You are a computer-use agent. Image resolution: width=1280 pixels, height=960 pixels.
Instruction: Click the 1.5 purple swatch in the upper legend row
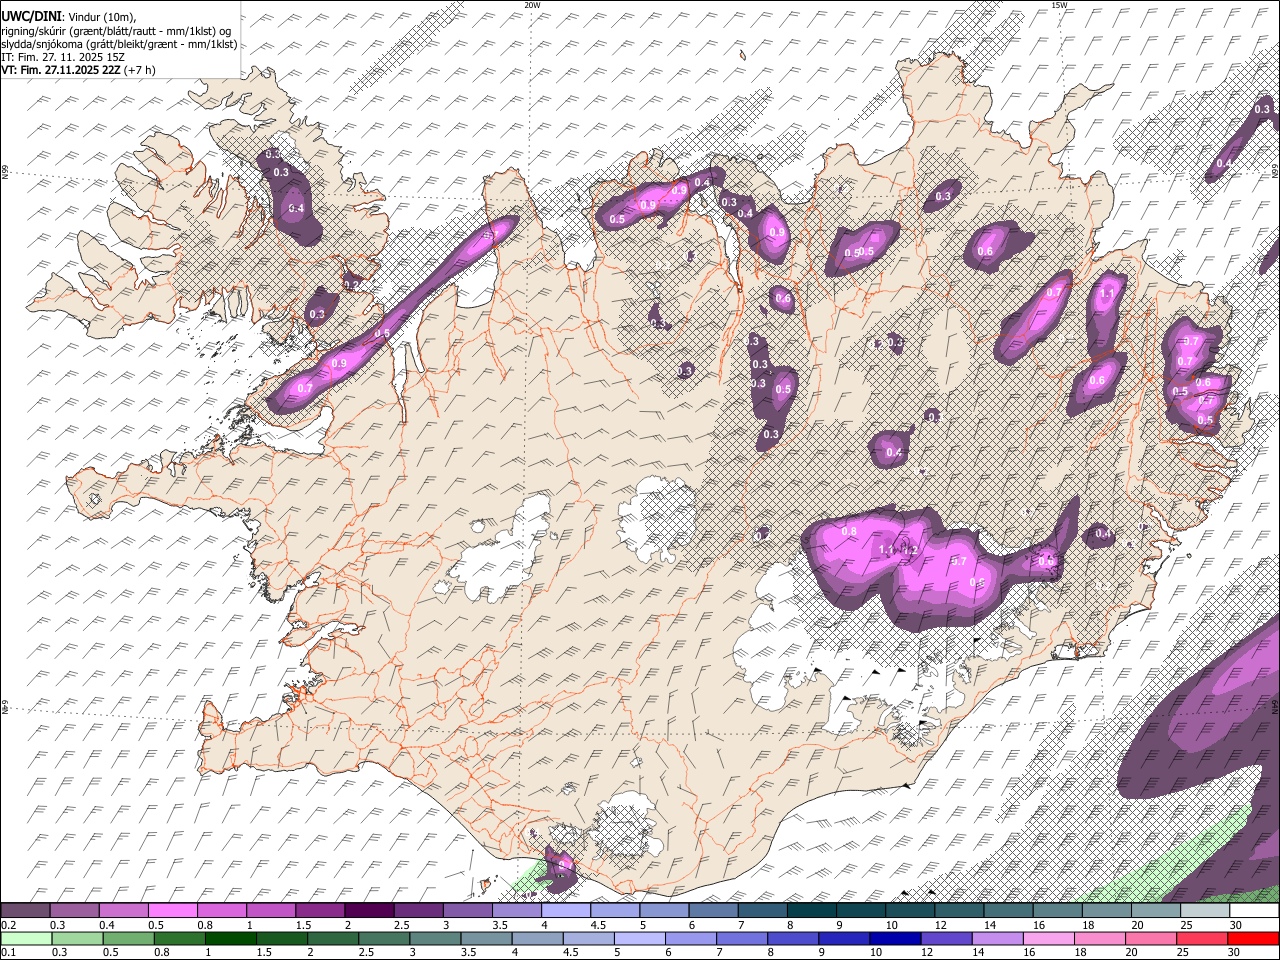tap(319, 911)
